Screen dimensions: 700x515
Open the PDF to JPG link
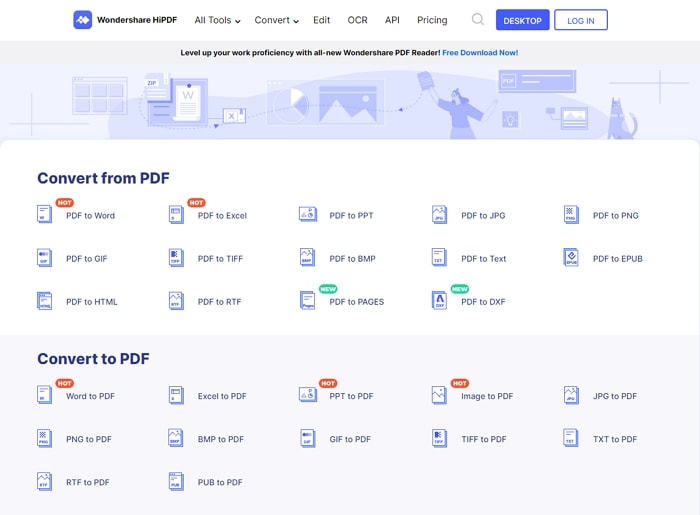[x=483, y=216]
